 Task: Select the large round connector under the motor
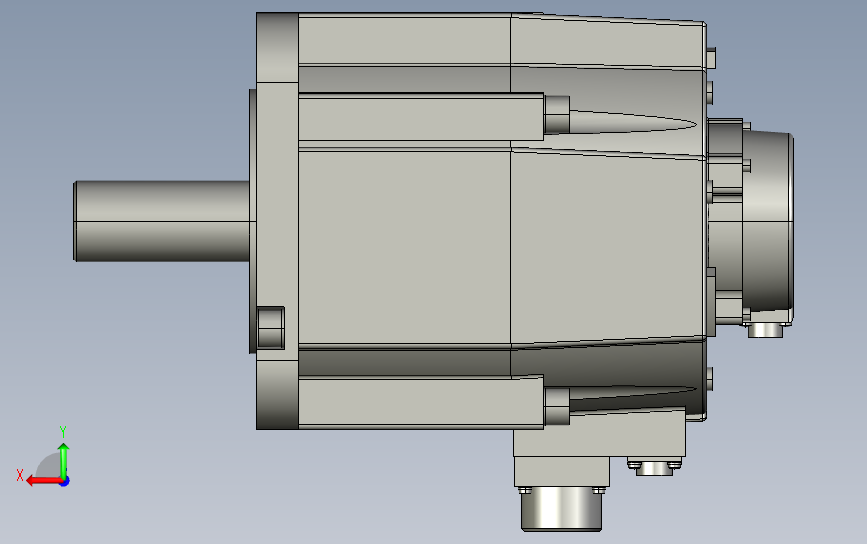coord(561,509)
